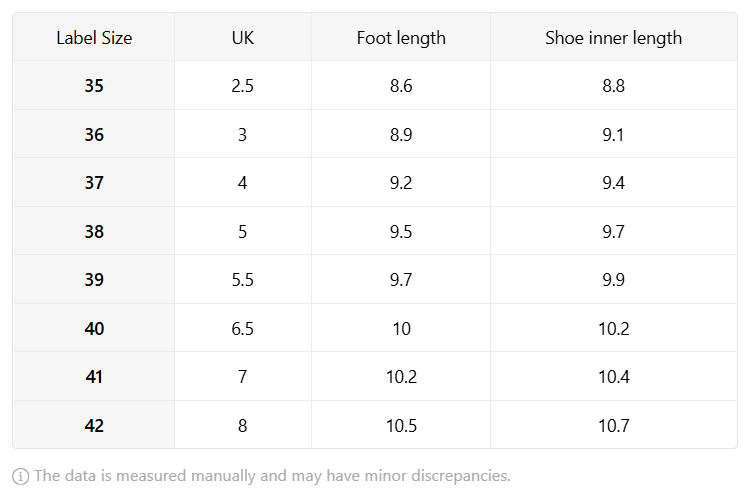Click label size 38 cell
Image resolution: width=748 pixels, height=504 pixels.
94,231
